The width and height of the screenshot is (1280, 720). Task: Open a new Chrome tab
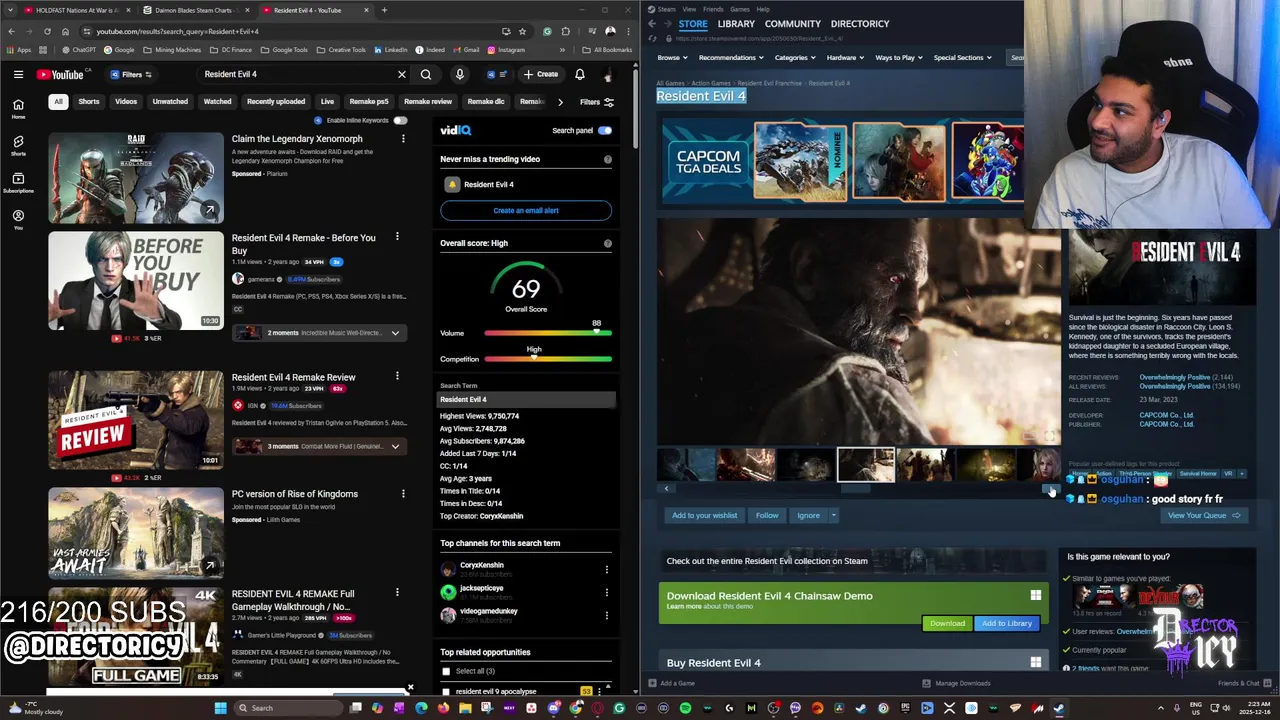384,10
